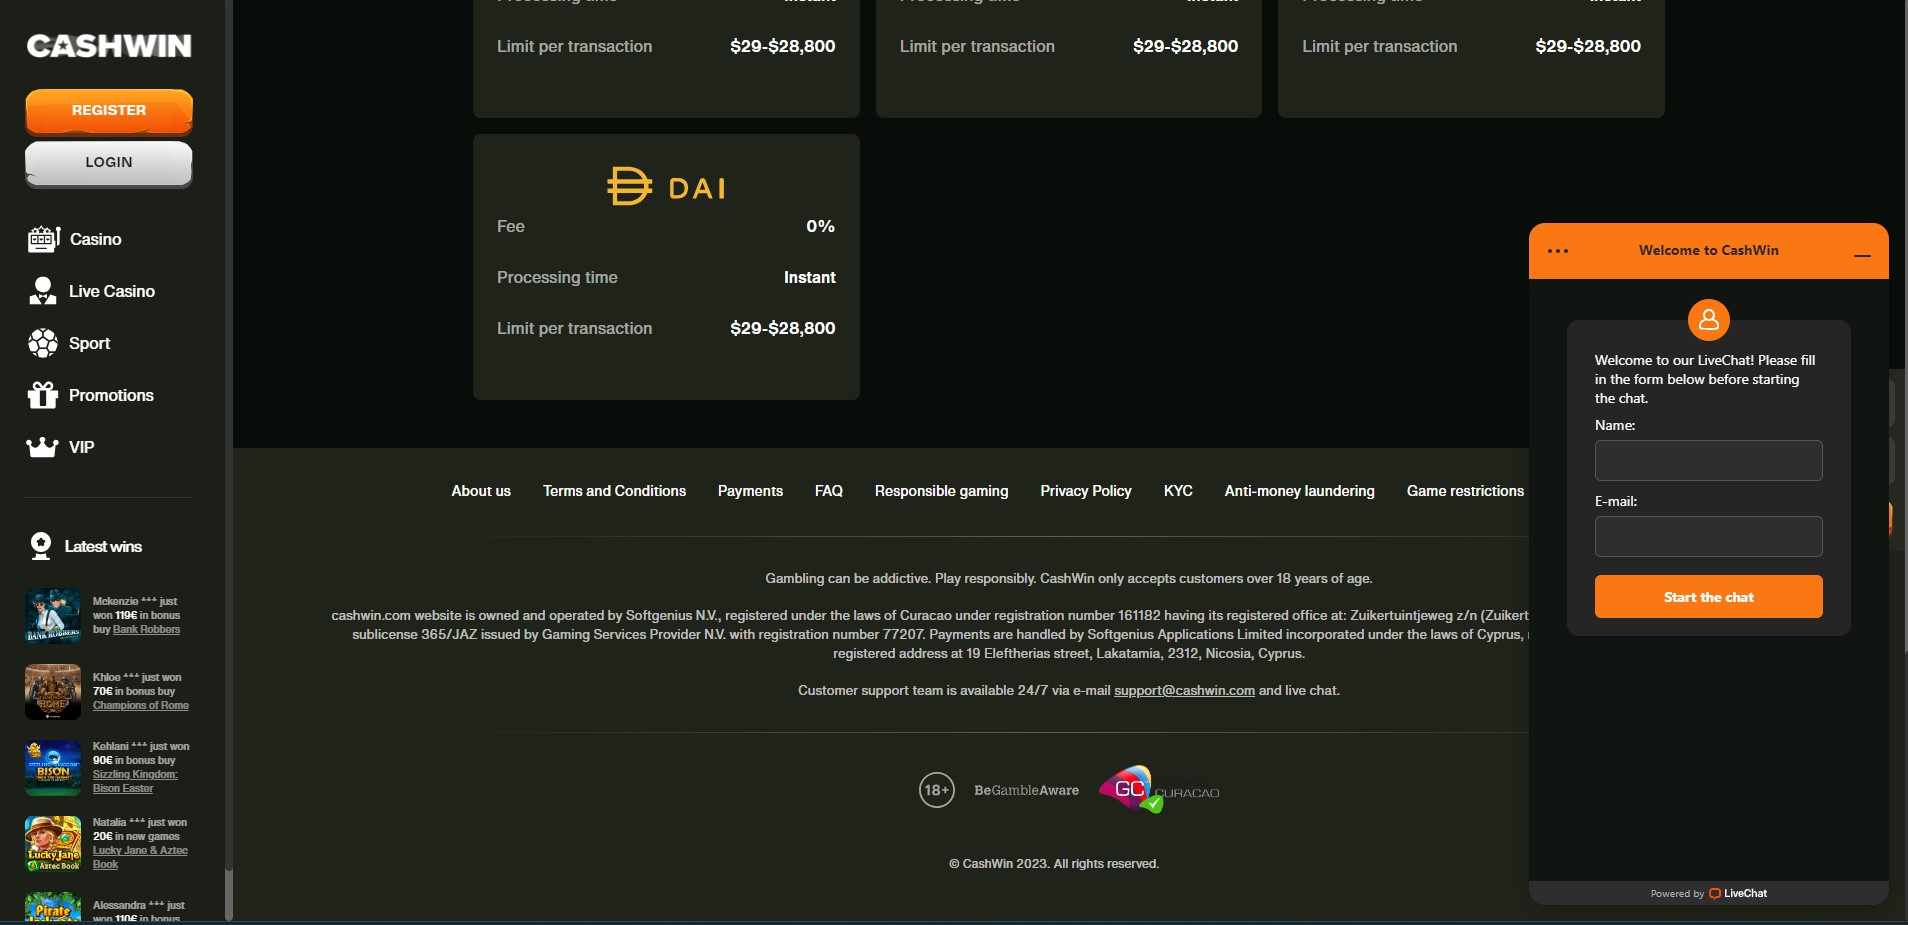
Task: Click the Latest wins medal icon
Action: (x=41, y=546)
